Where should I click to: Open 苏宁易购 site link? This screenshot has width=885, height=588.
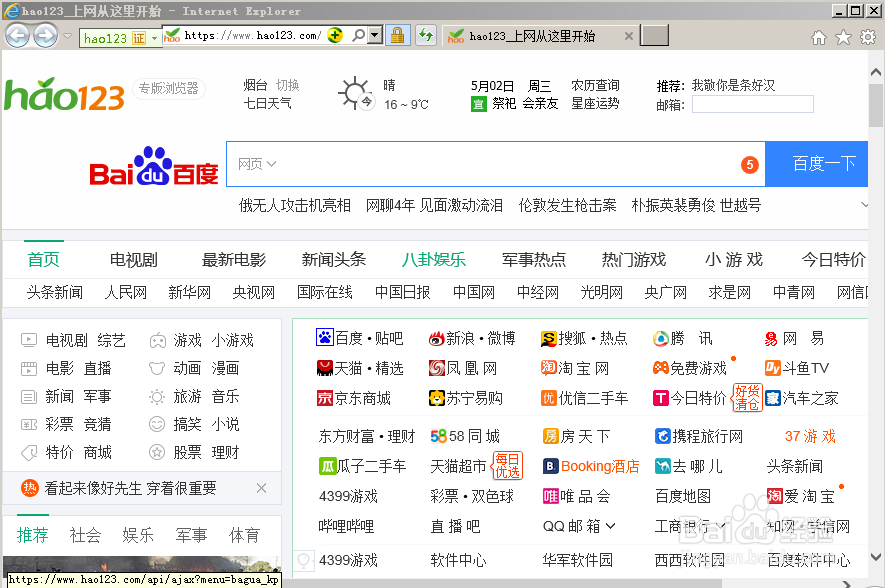pyautogui.click(x=466, y=398)
